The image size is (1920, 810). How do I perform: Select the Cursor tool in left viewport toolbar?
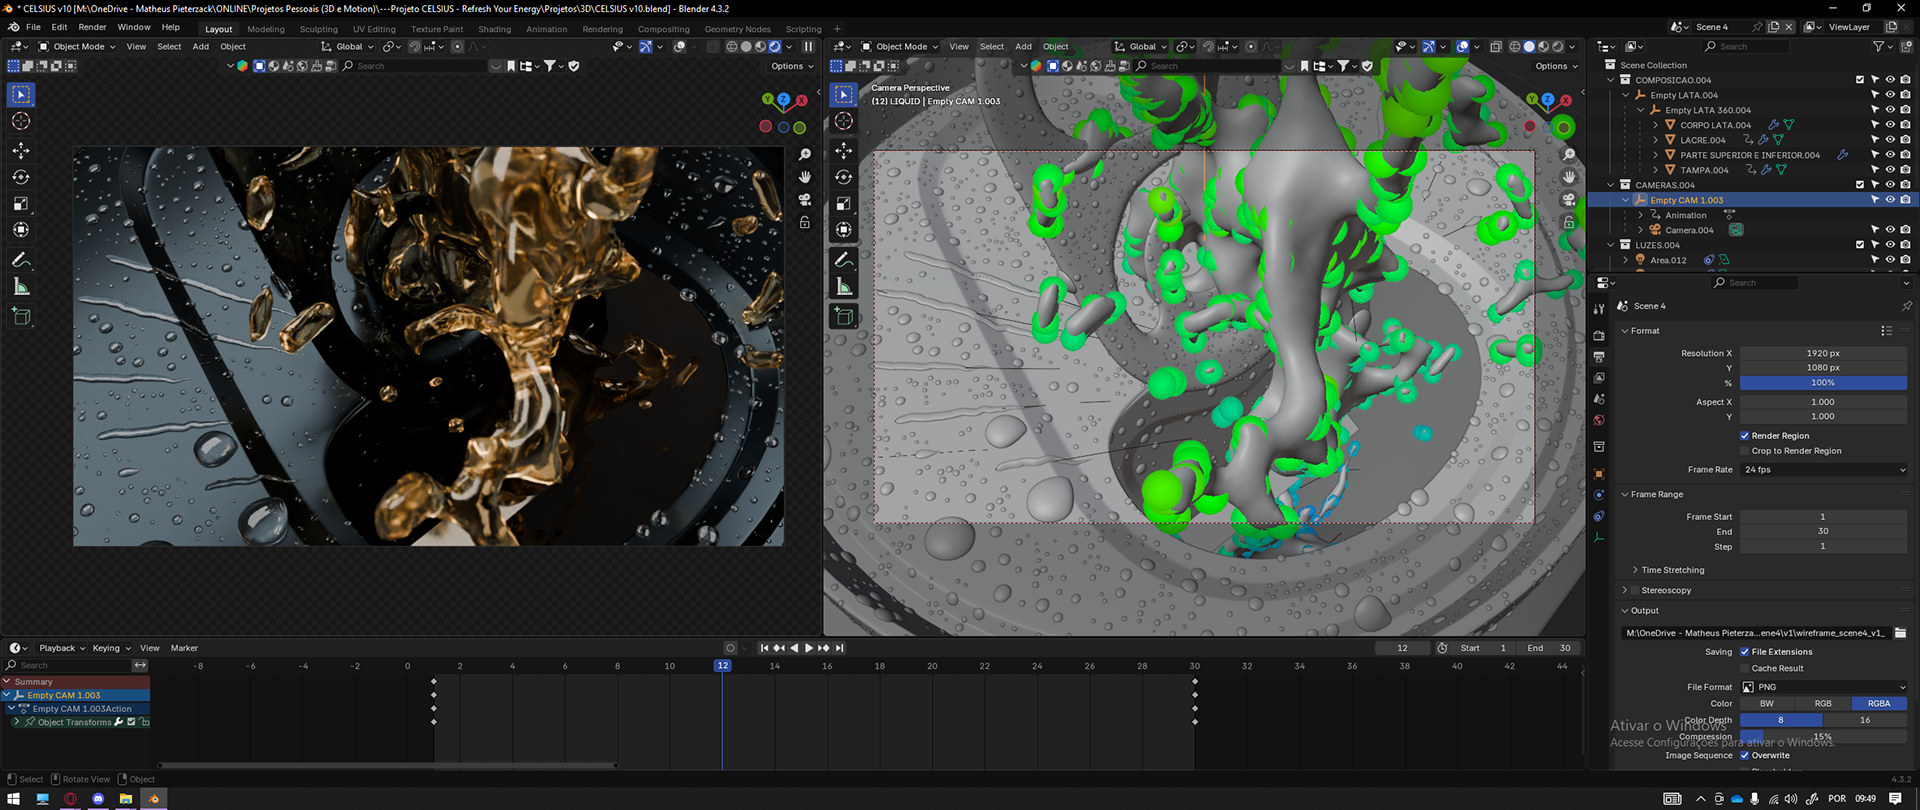click(x=21, y=121)
